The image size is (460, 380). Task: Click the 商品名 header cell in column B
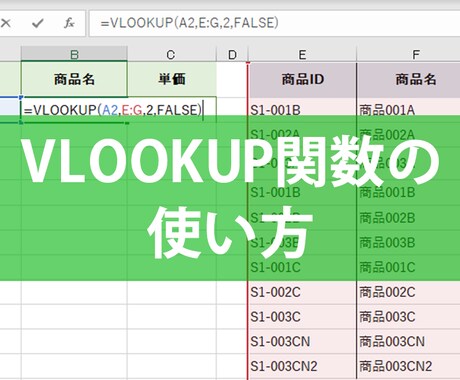tap(74, 79)
